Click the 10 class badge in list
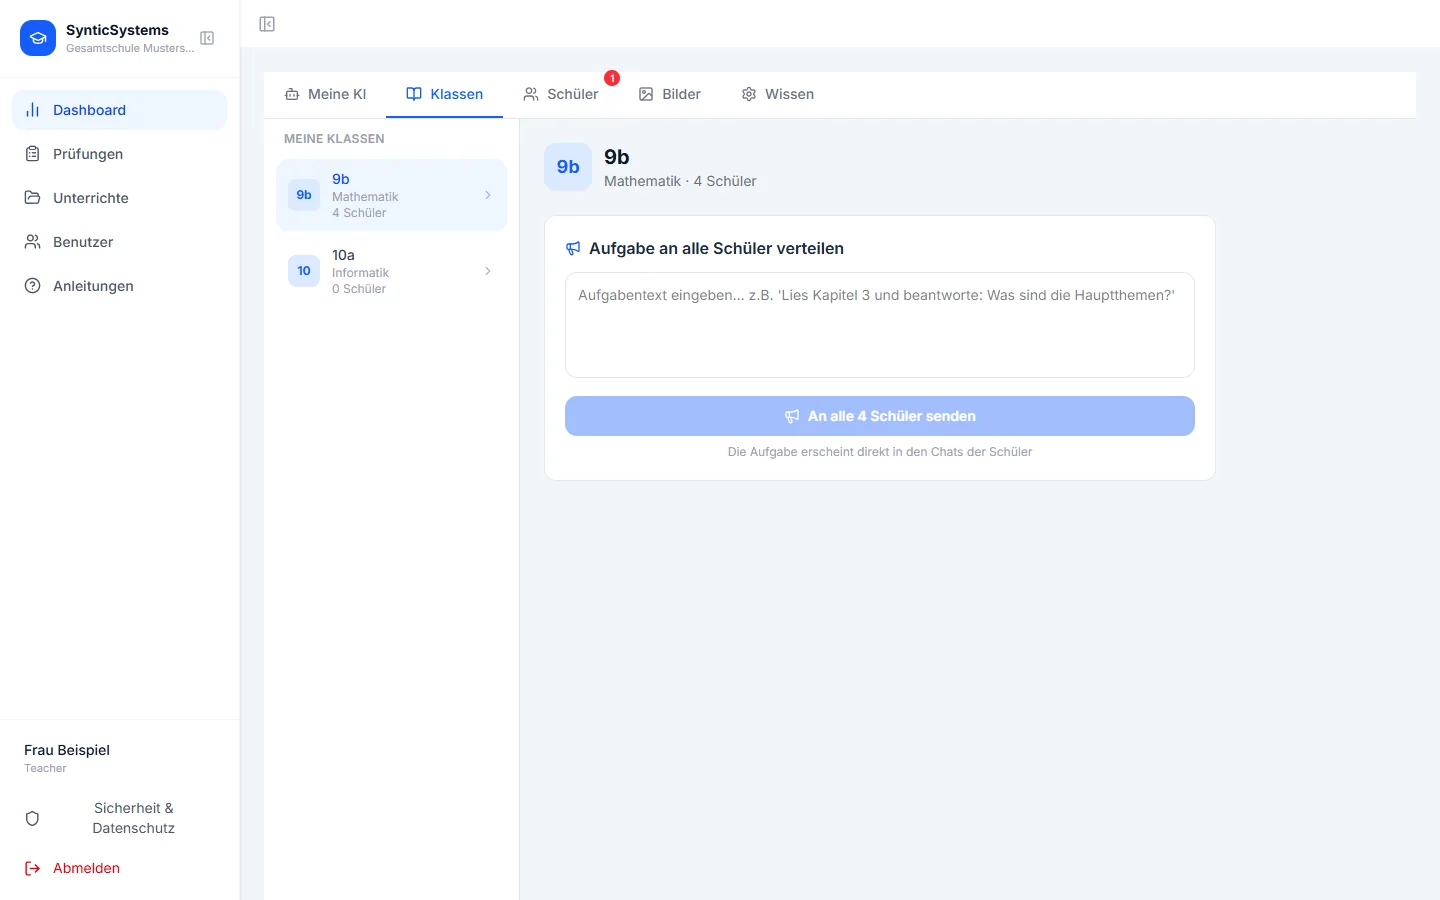This screenshot has width=1440, height=900. point(304,271)
